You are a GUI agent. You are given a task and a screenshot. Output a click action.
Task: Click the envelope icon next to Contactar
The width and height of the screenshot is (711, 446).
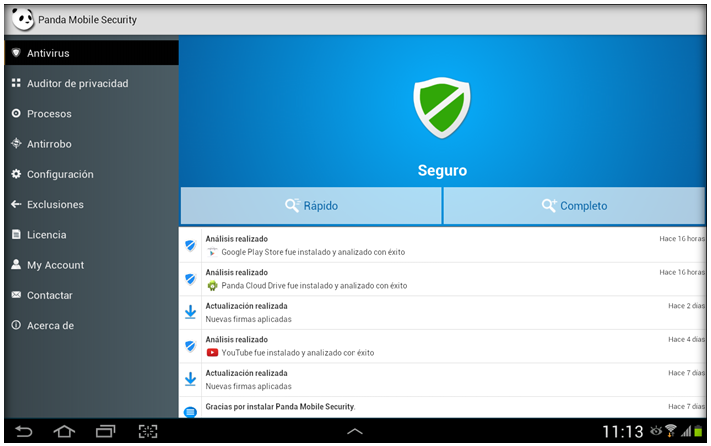16,295
